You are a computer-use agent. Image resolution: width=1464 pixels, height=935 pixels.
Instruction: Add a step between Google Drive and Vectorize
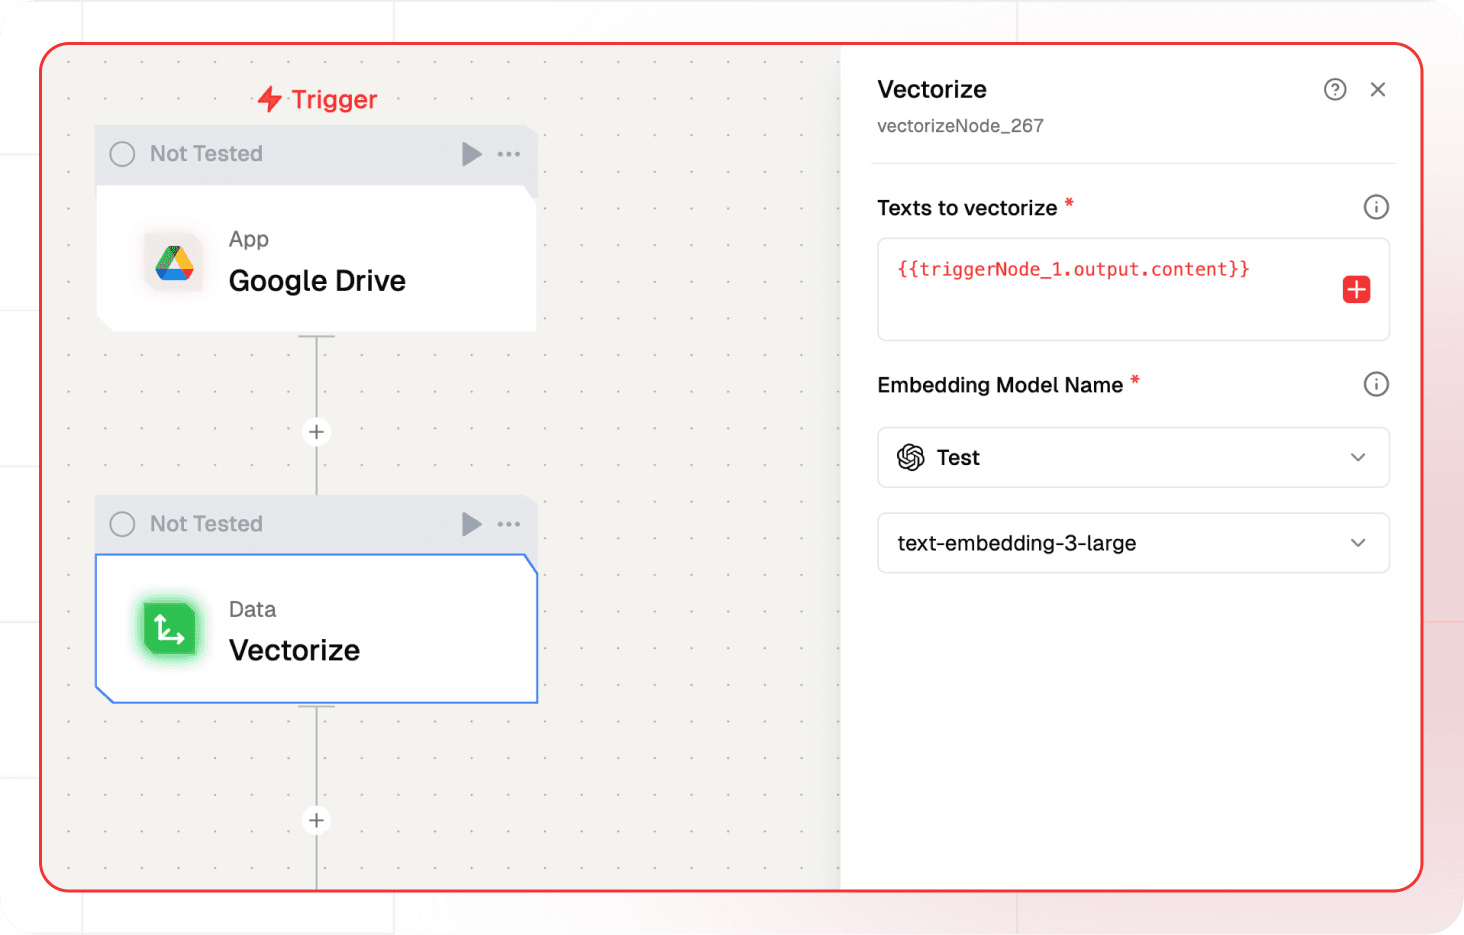[316, 432]
